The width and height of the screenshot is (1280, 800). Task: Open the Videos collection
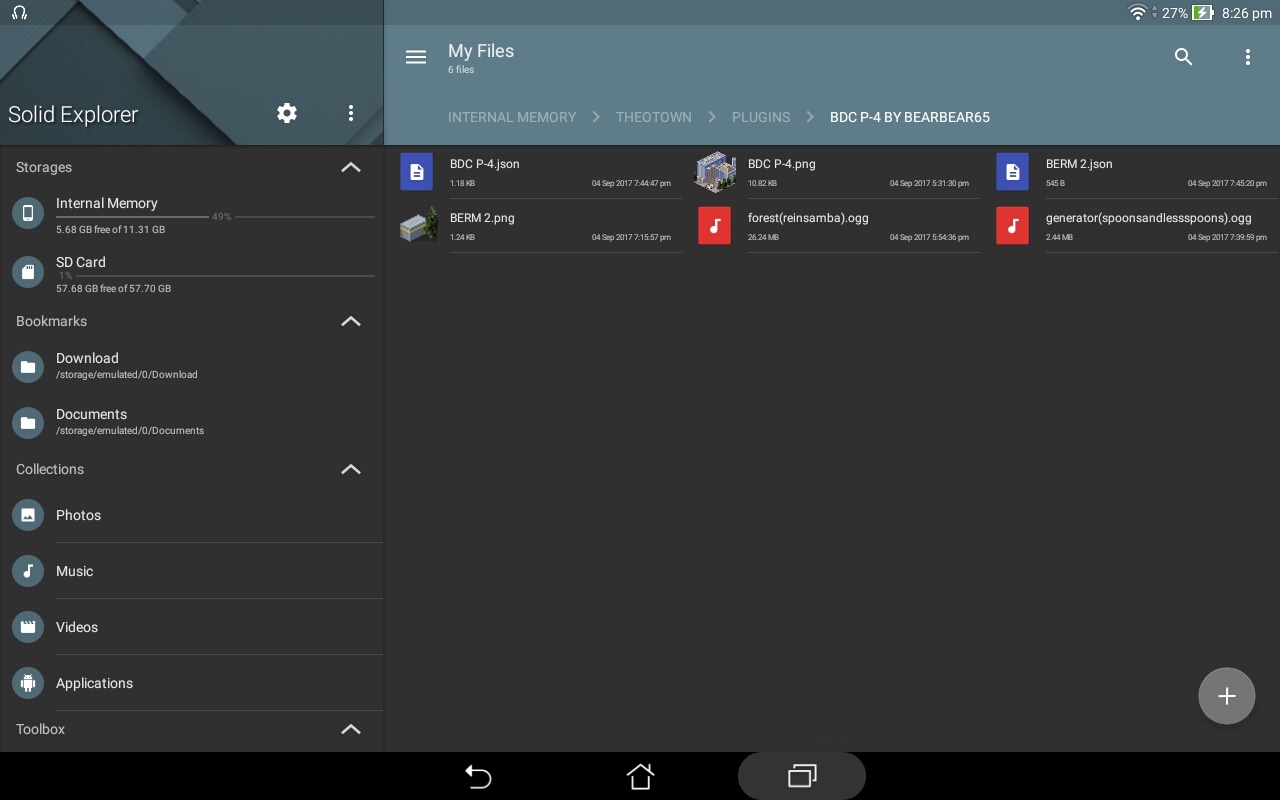pos(192,627)
